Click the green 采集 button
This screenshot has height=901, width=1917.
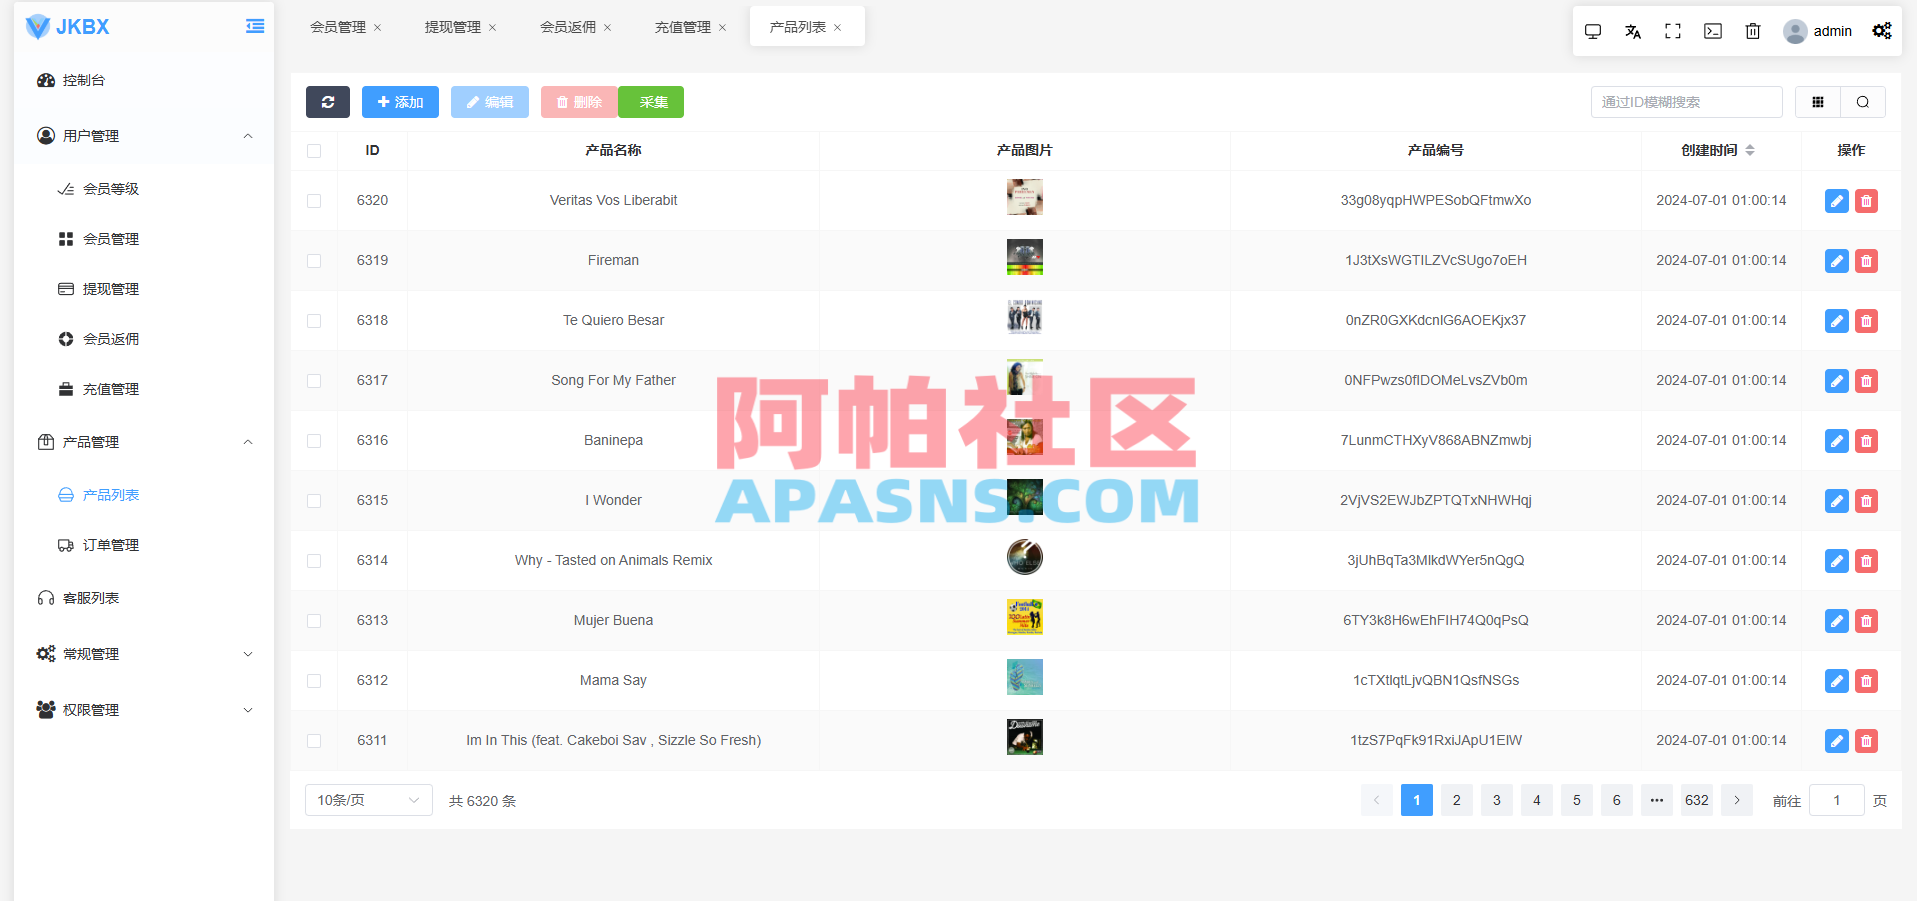coord(651,102)
